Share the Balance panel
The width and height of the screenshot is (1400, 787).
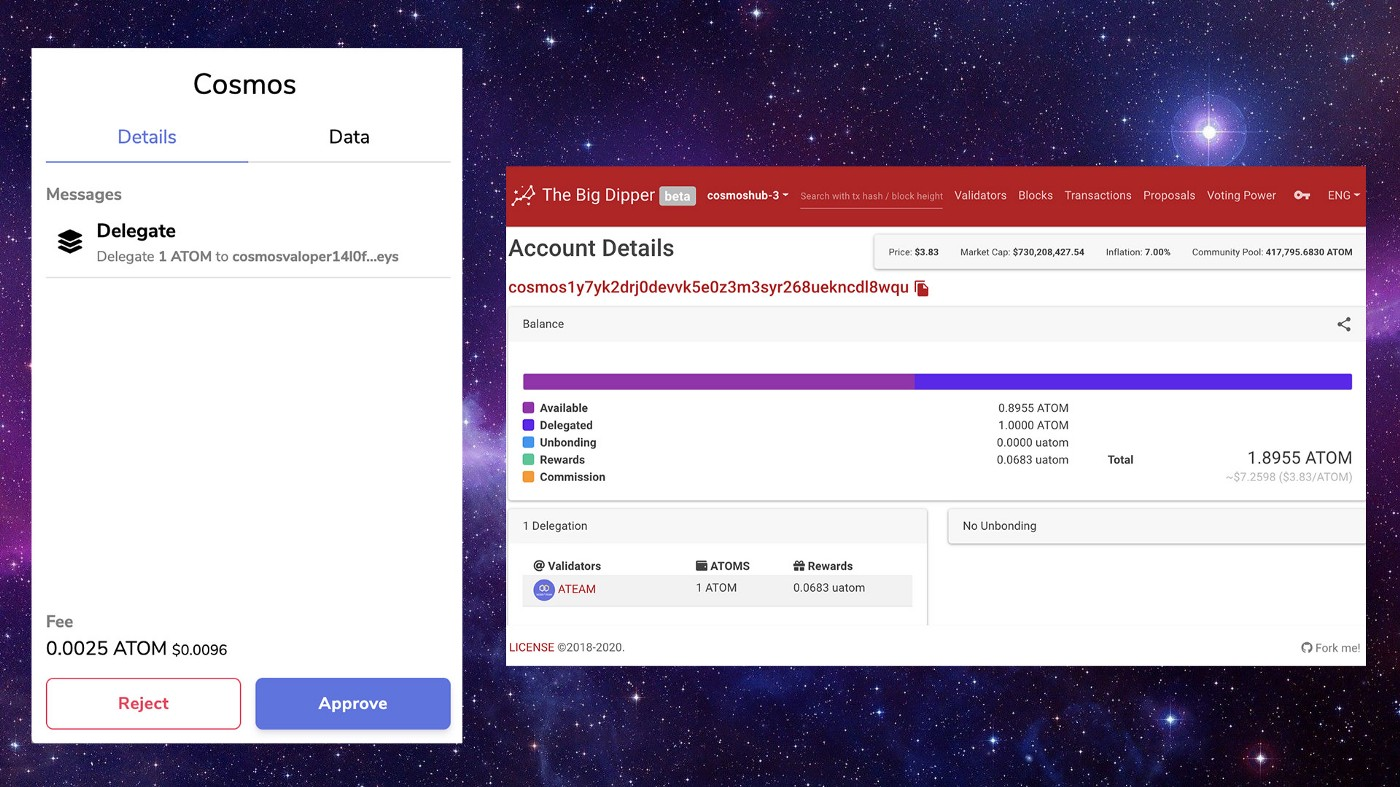[x=1344, y=324]
